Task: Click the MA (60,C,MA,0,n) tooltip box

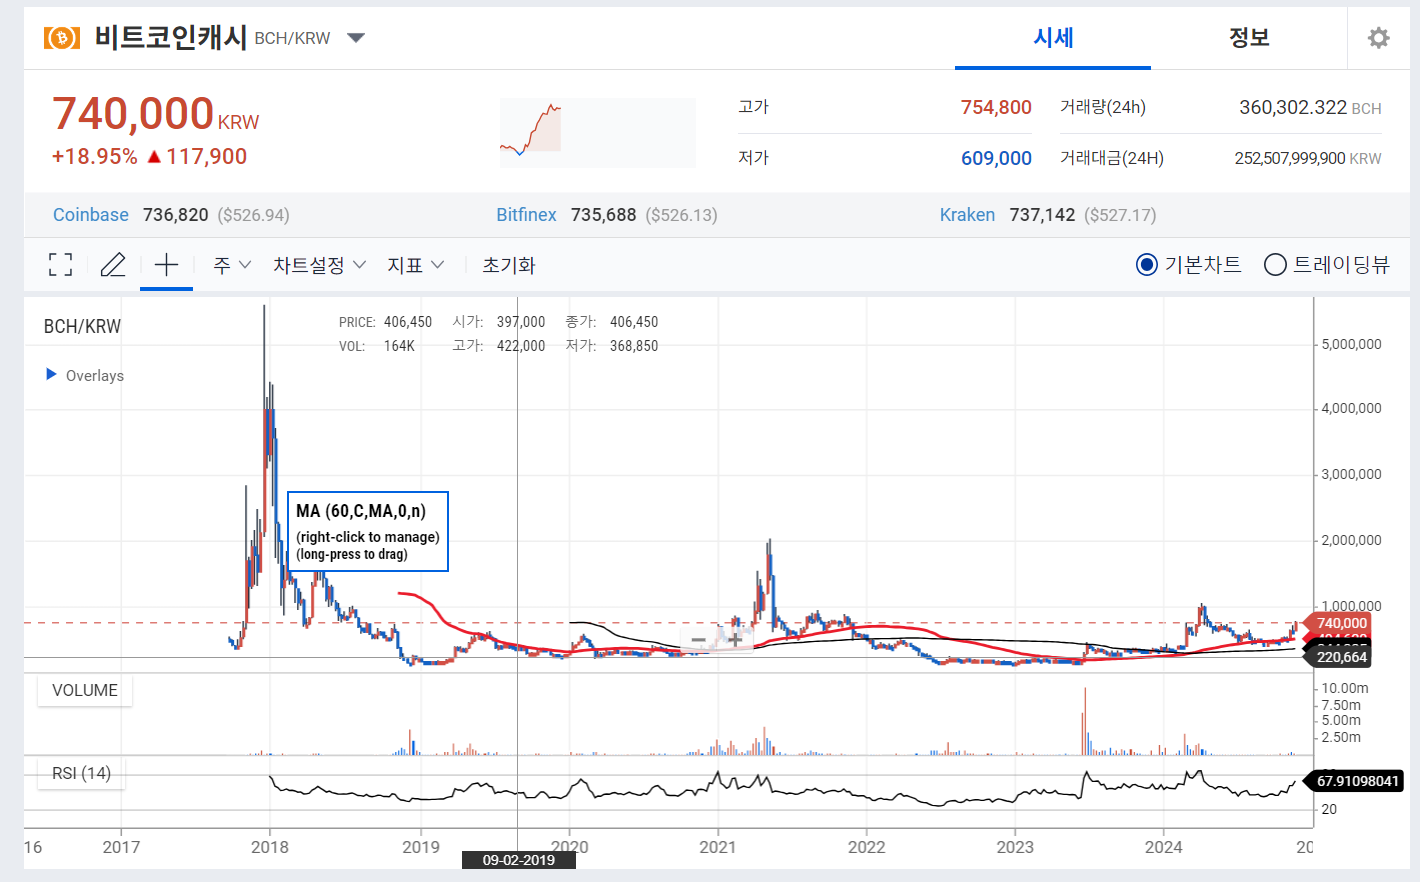Action: click(x=368, y=531)
